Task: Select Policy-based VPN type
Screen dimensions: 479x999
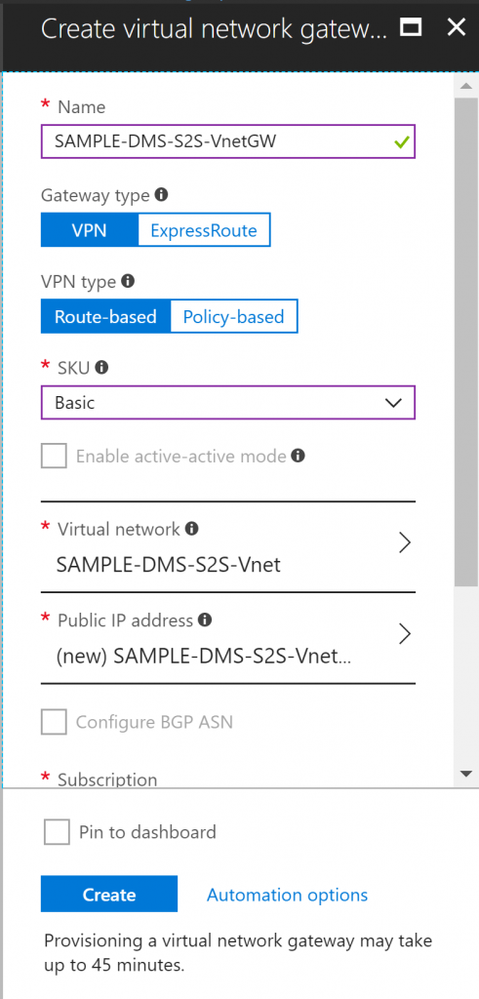Action: [x=233, y=317]
